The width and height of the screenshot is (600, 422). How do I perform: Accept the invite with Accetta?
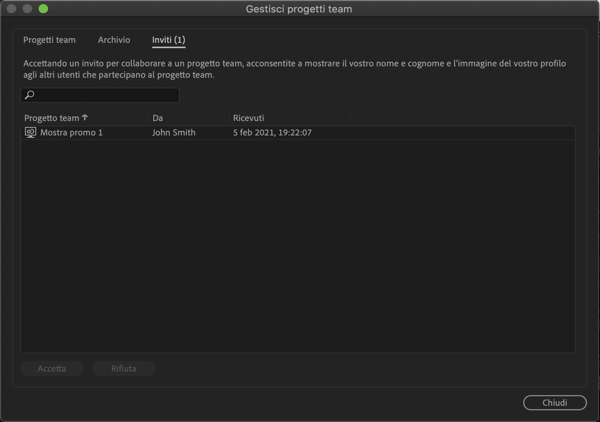click(x=52, y=368)
